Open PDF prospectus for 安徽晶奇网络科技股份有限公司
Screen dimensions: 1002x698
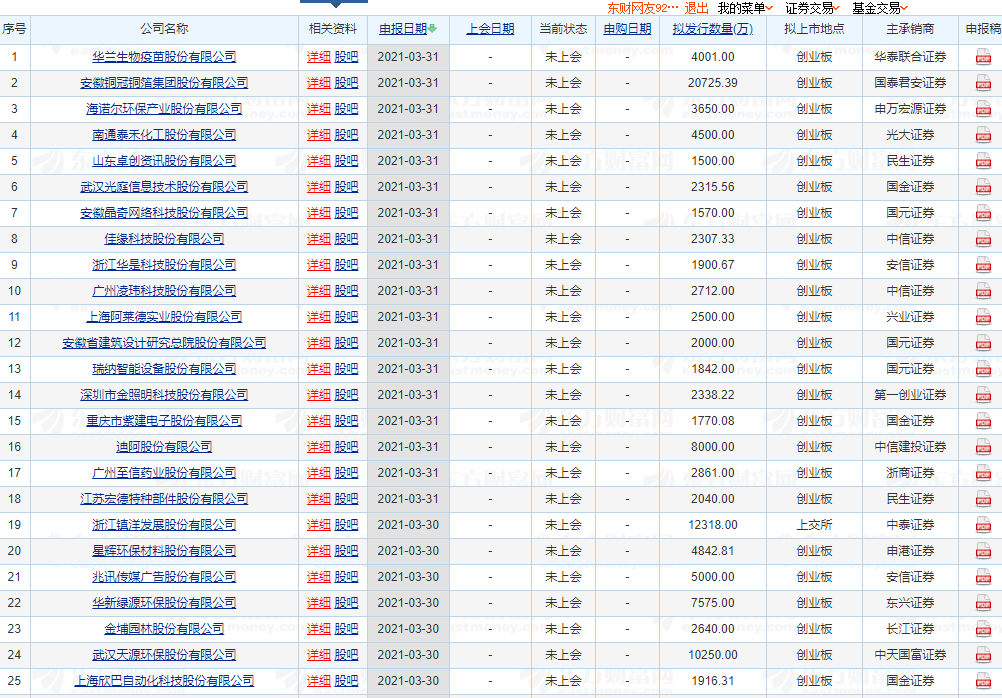983,213
